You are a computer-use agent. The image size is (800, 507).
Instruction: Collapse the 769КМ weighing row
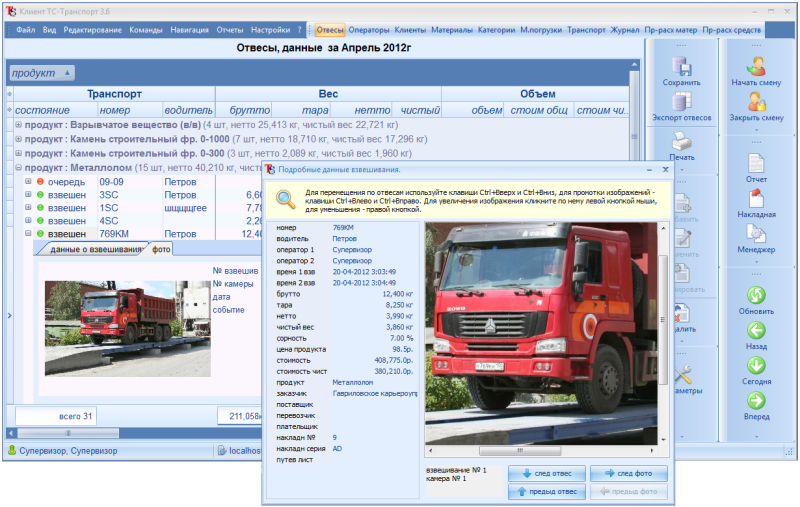click(x=29, y=233)
